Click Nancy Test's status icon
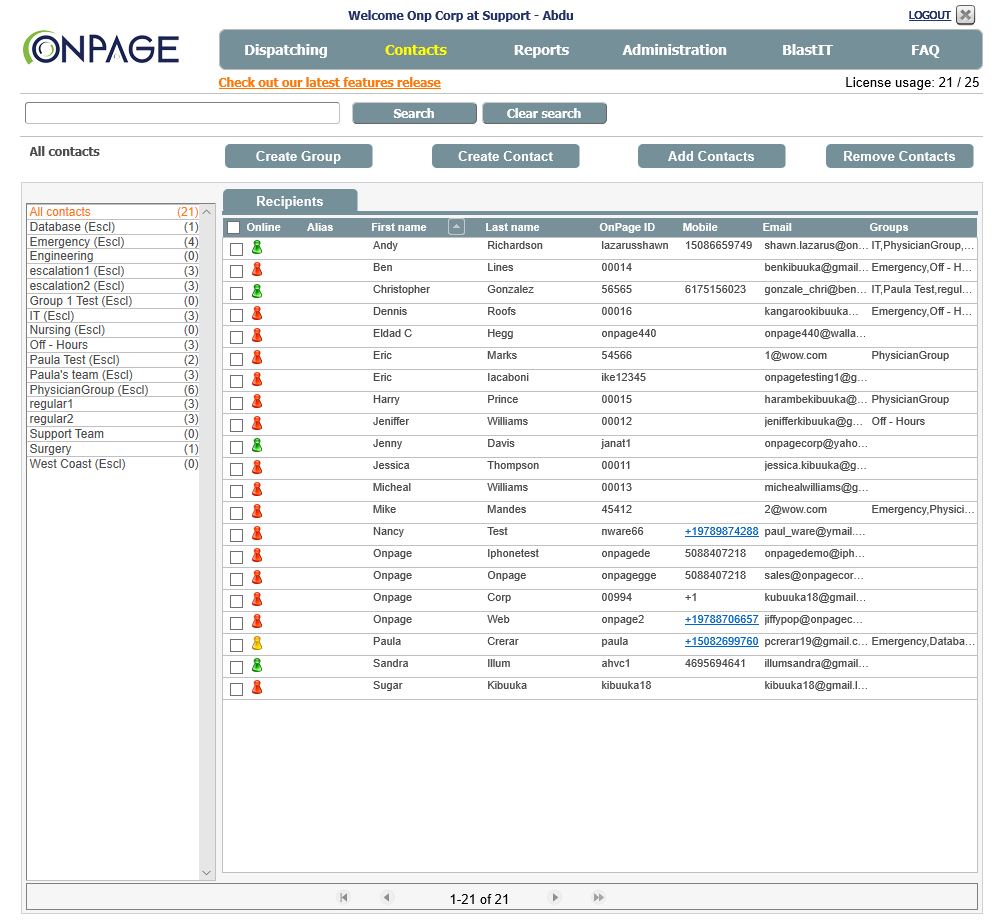The image size is (994, 923). [257, 533]
